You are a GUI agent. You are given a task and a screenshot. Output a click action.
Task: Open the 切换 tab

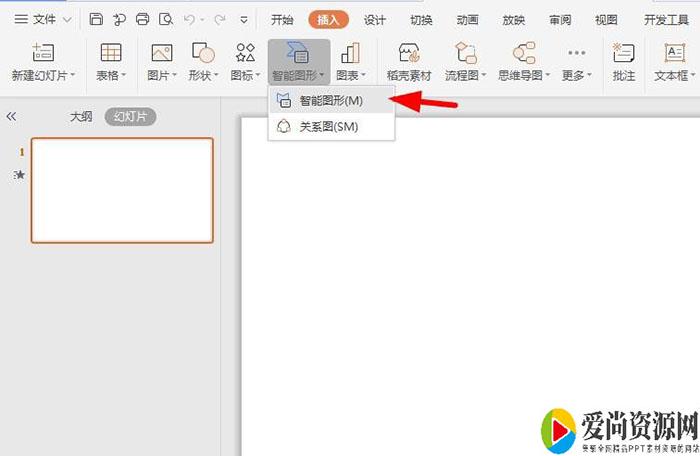421,20
